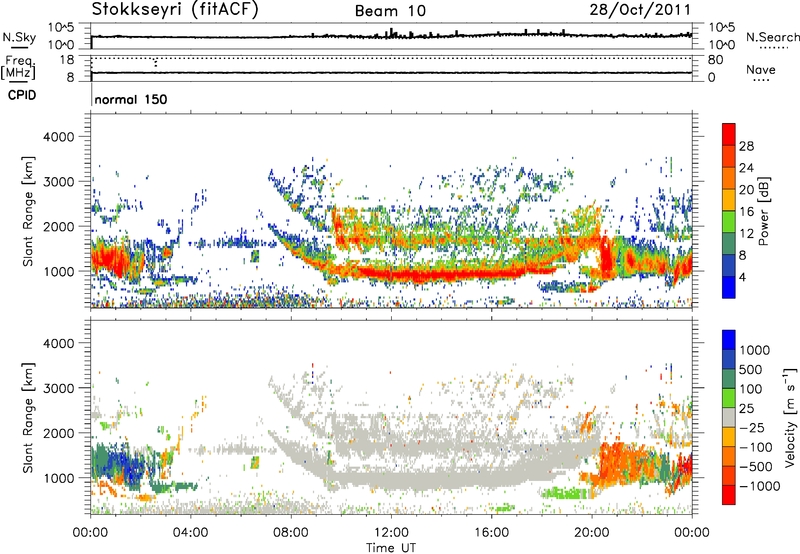Click the '1000' velocity scale value
The image size is (800, 554).
pyautogui.click(x=755, y=350)
